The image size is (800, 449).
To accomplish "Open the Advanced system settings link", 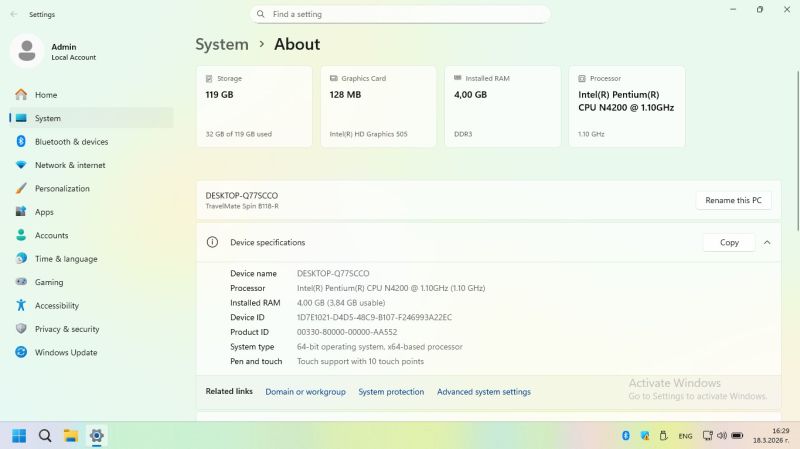I will click(483, 392).
